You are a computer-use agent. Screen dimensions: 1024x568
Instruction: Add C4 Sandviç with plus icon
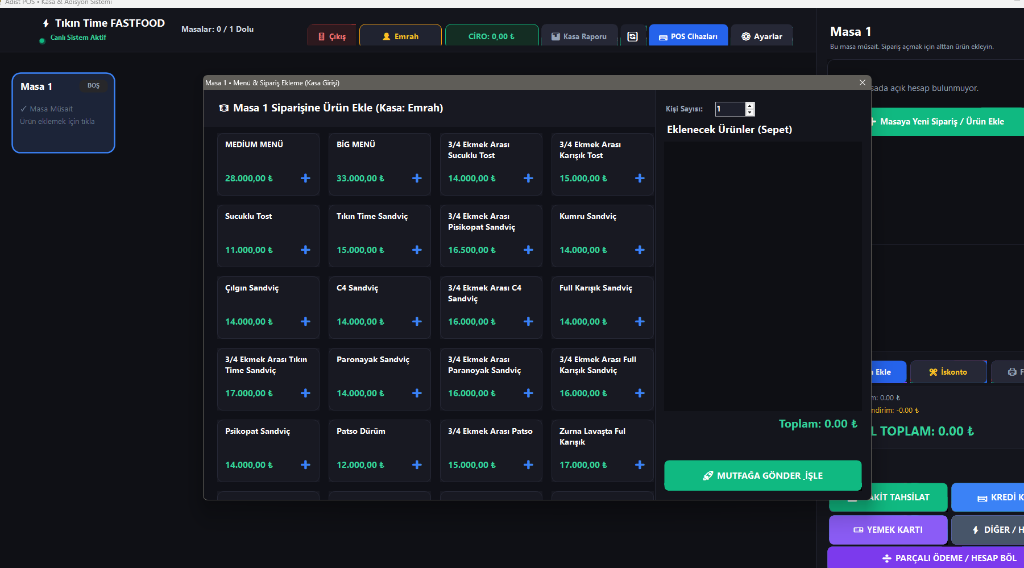click(417, 322)
